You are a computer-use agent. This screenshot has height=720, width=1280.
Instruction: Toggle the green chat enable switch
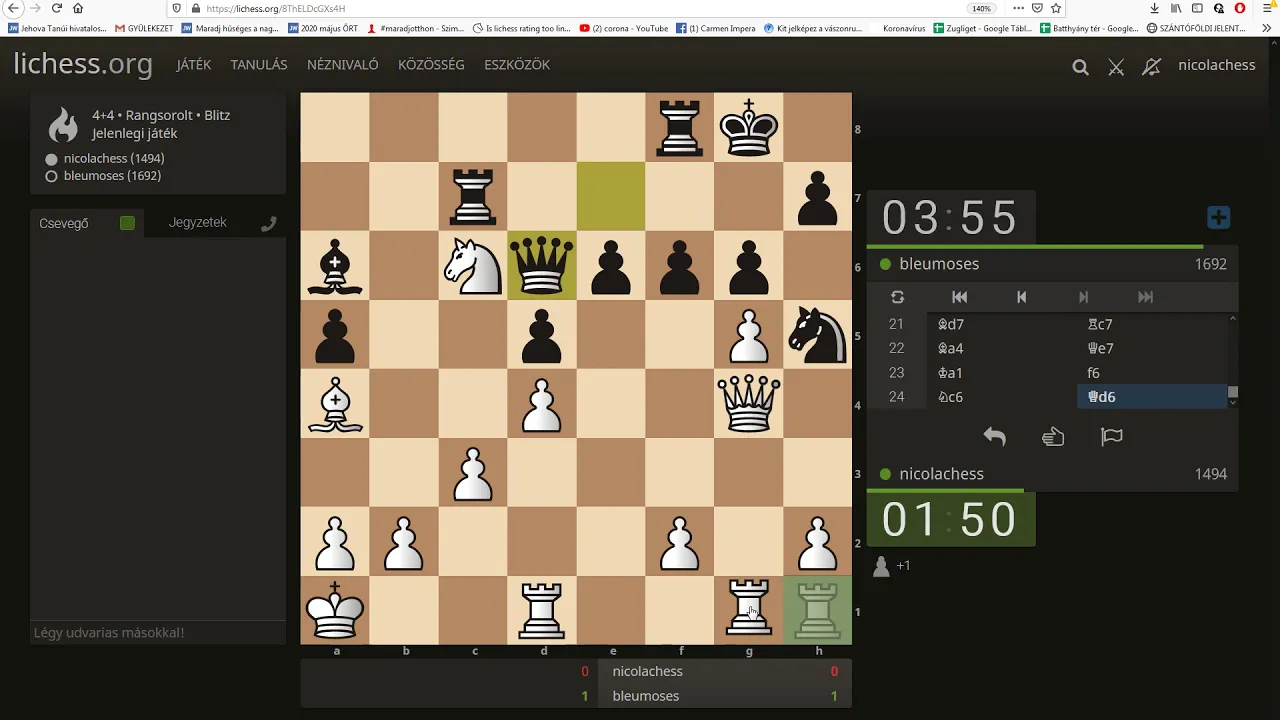[127, 223]
